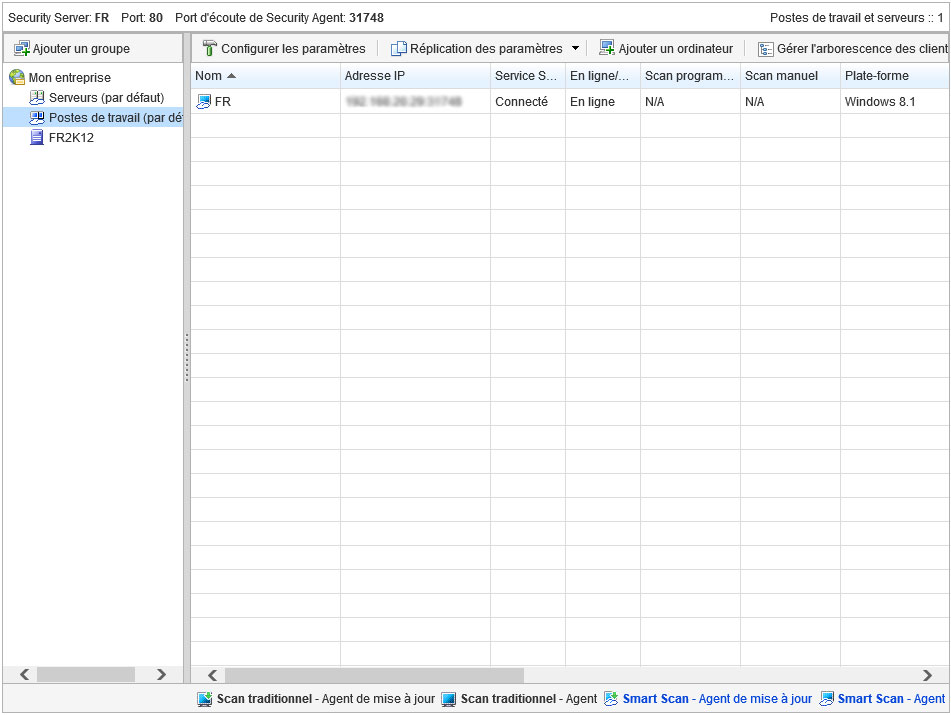Click the Ajouter un ordinateur icon
The width and height of the screenshot is (951, 715).
click(606, 48)
